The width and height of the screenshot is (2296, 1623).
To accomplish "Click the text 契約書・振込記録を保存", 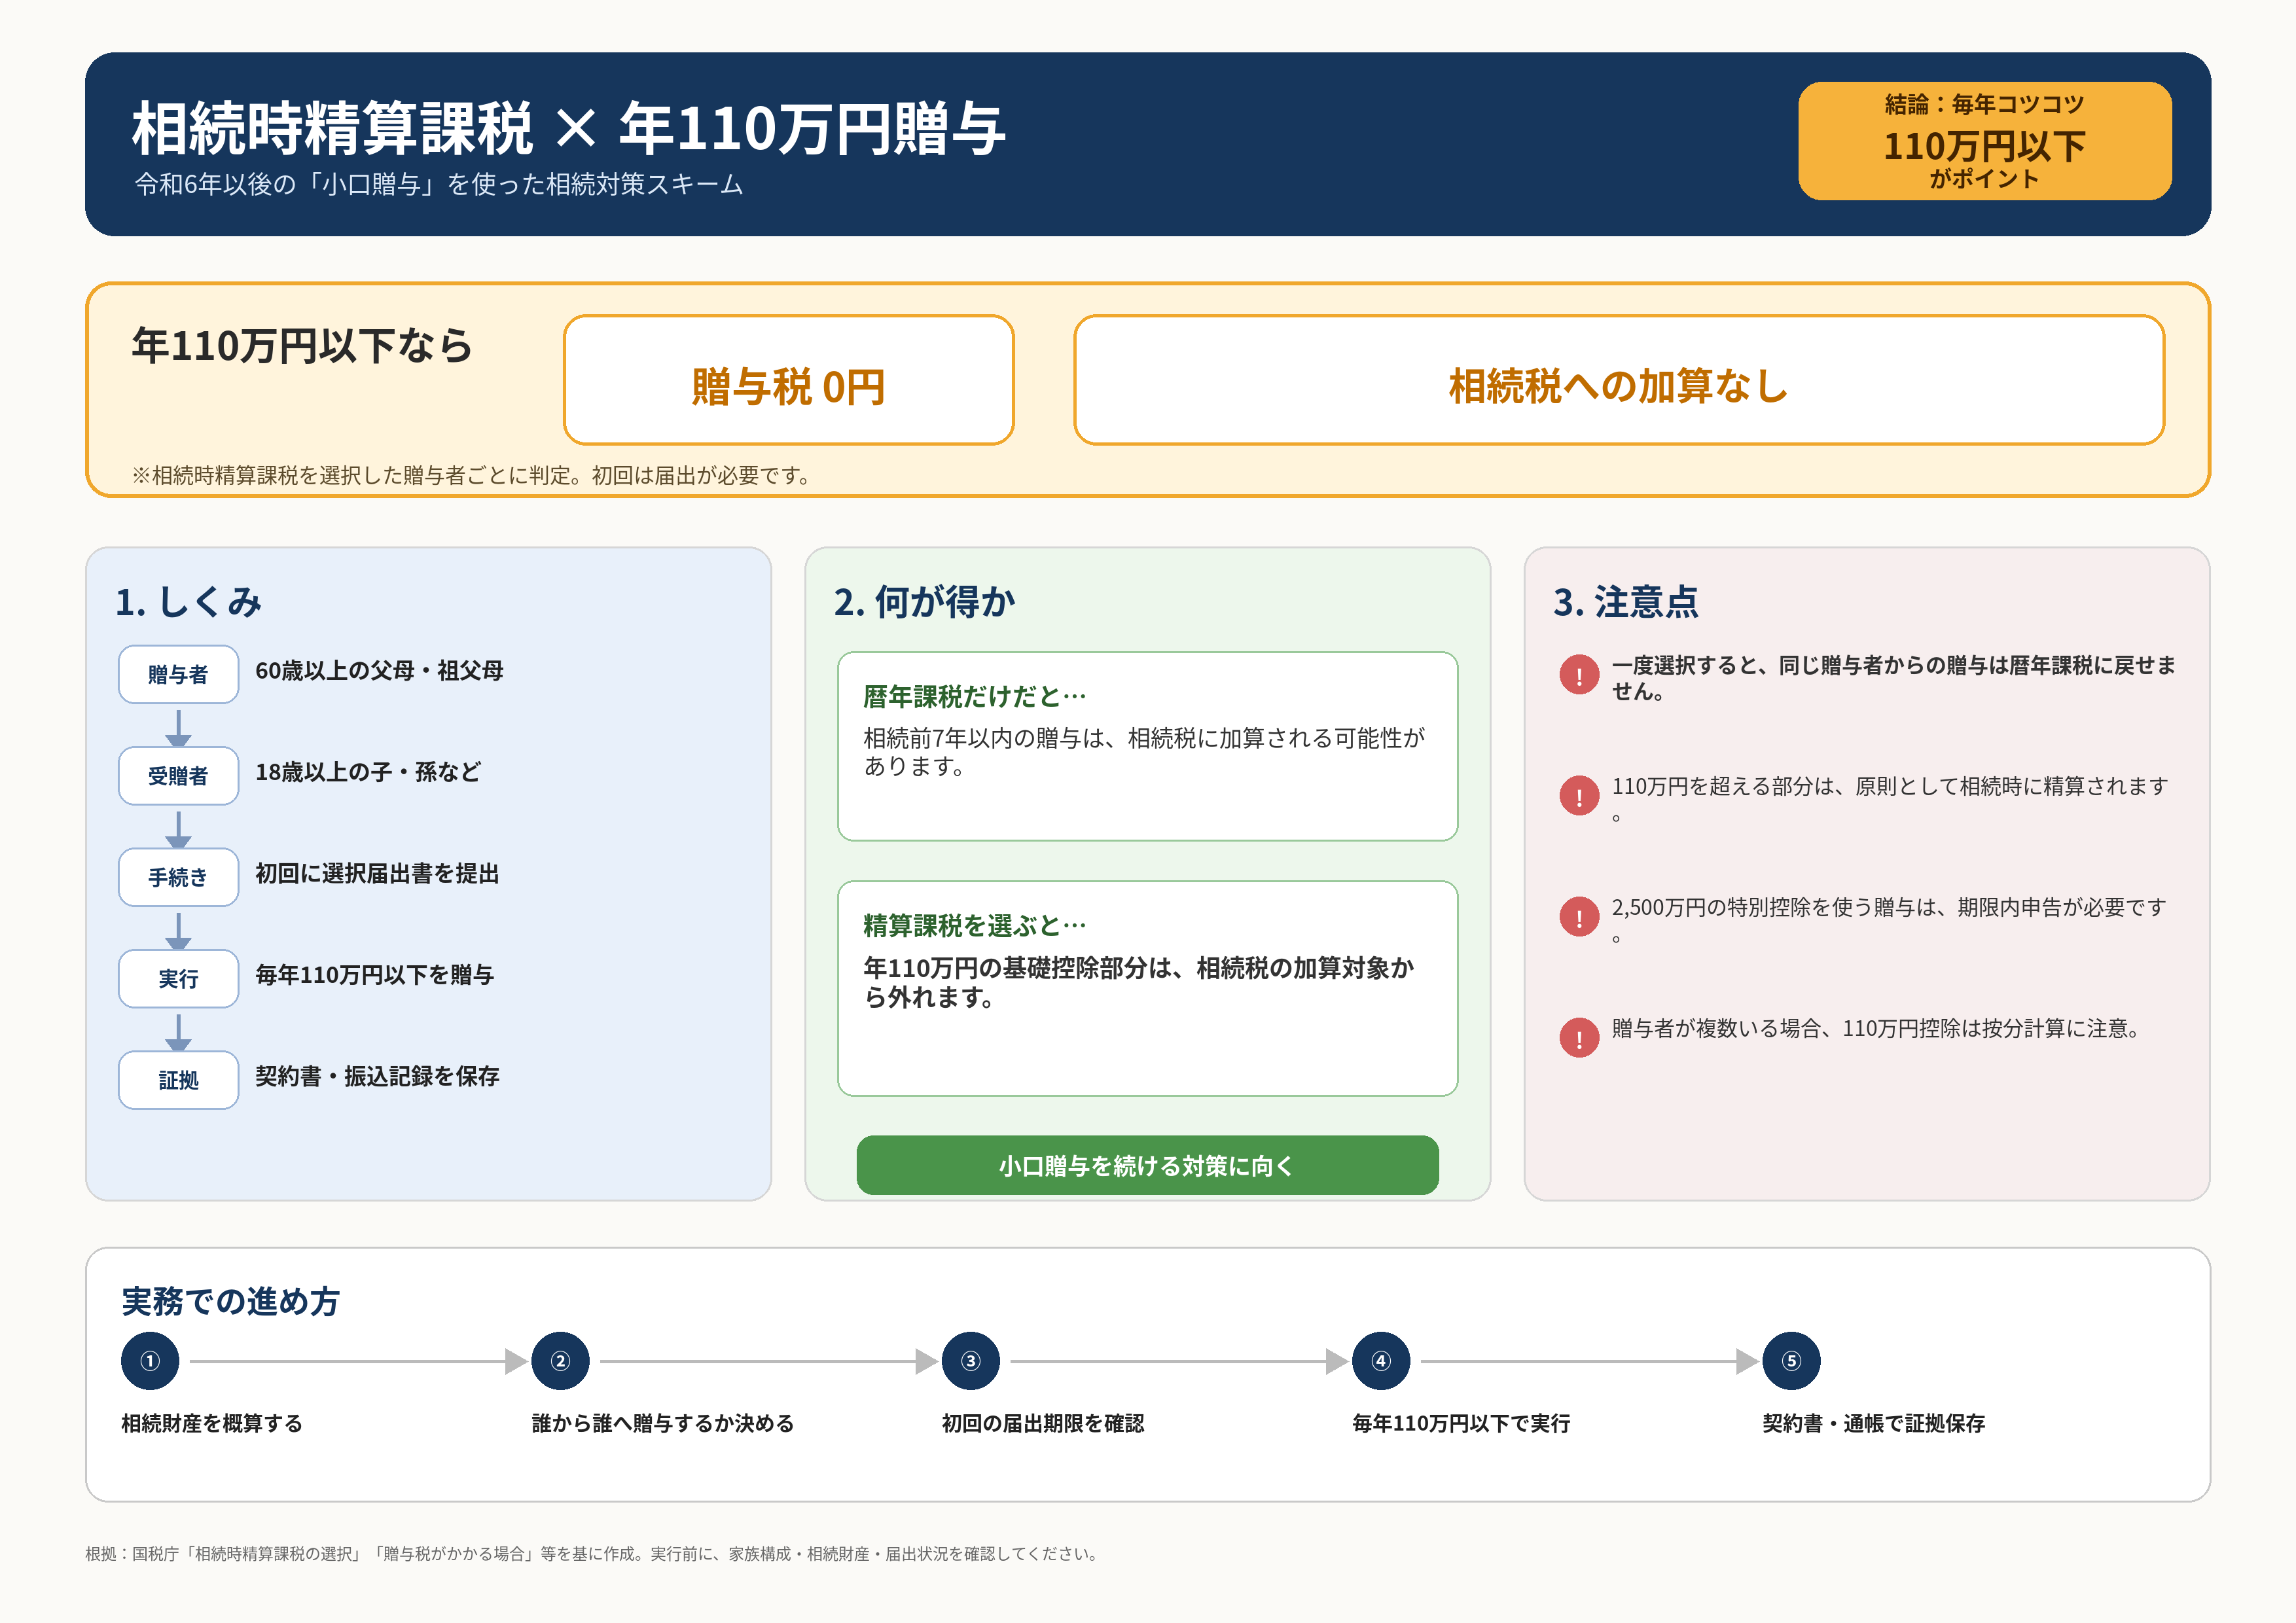I will (x=377, y=1076).
